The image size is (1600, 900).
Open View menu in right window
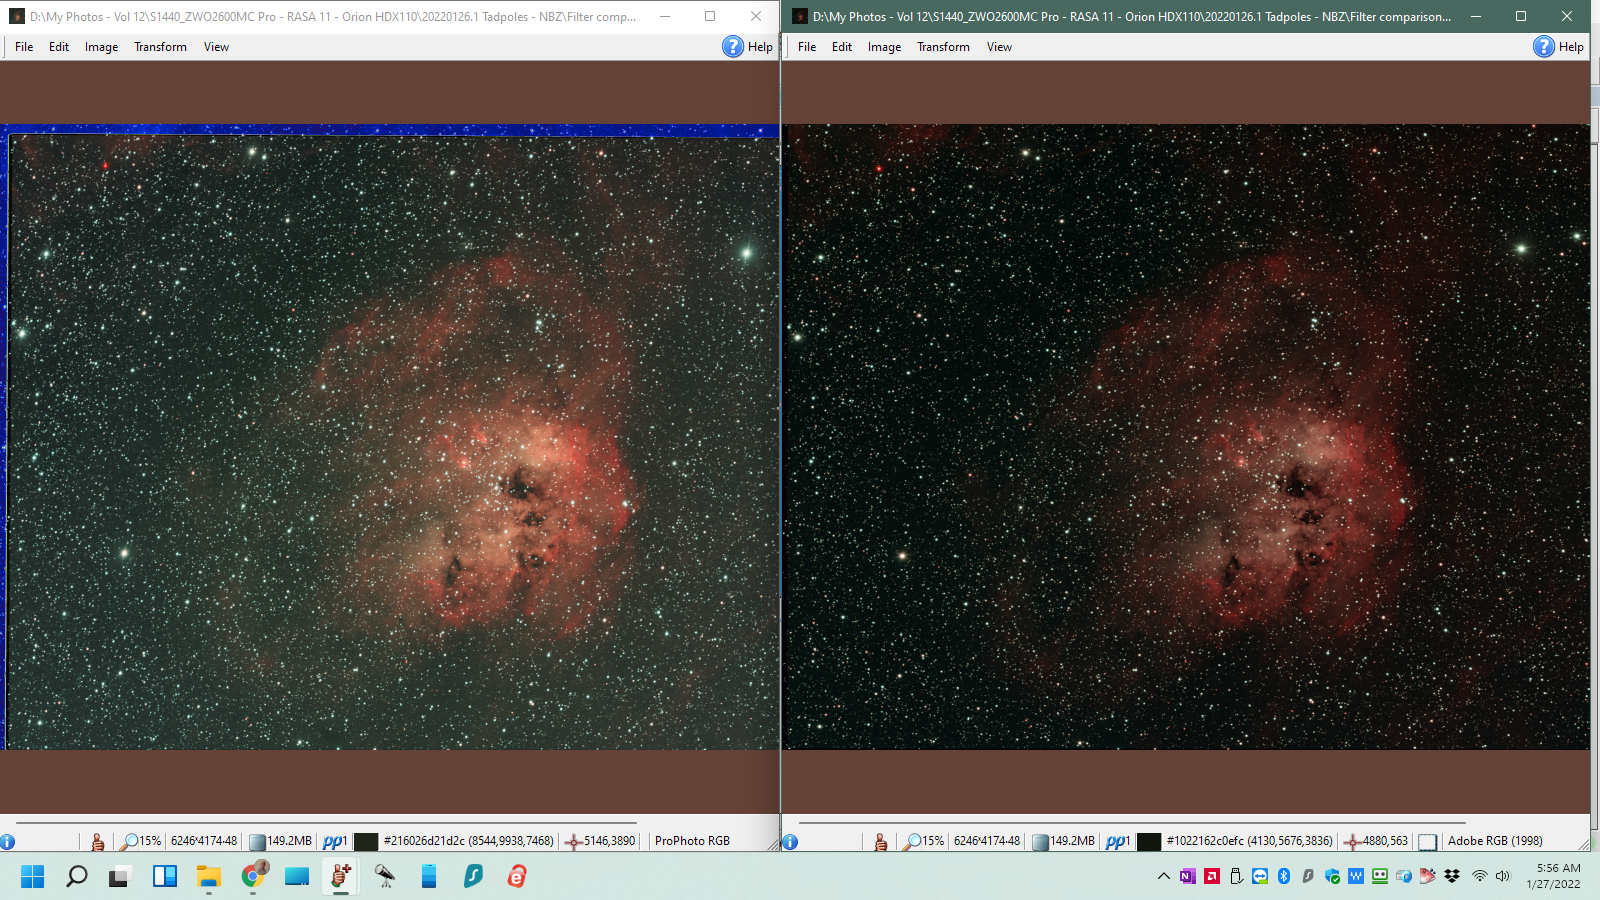(x=999, y=47)
